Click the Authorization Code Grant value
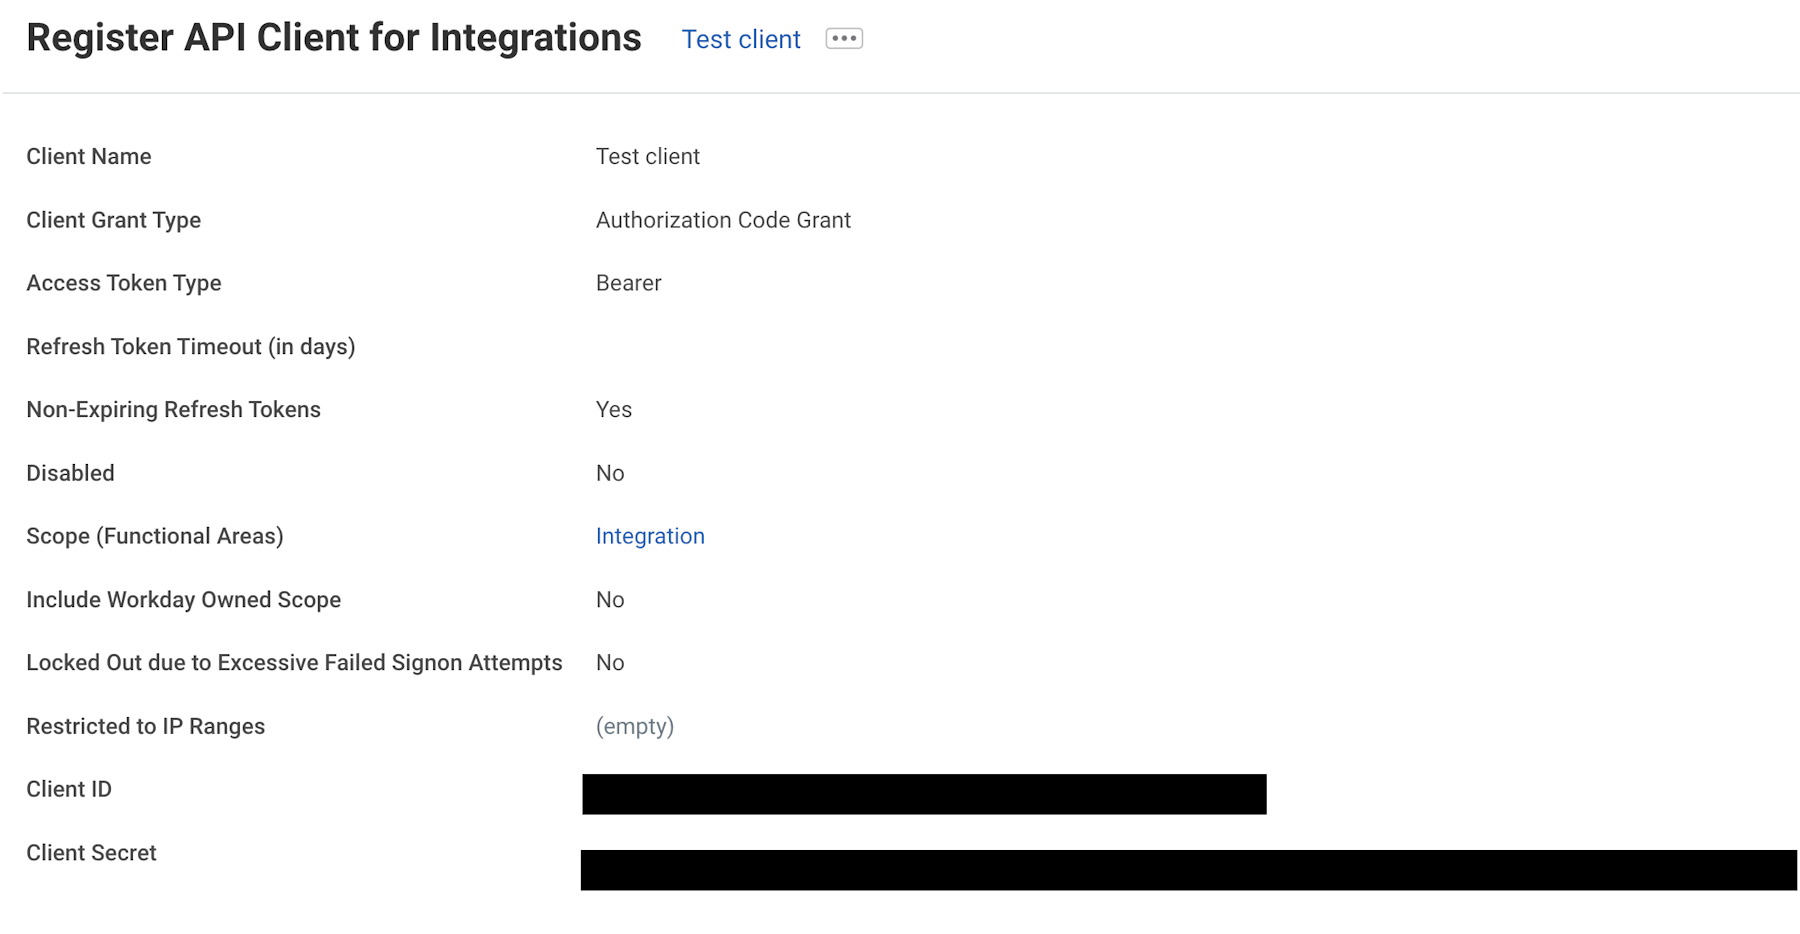 pos(723,220)
